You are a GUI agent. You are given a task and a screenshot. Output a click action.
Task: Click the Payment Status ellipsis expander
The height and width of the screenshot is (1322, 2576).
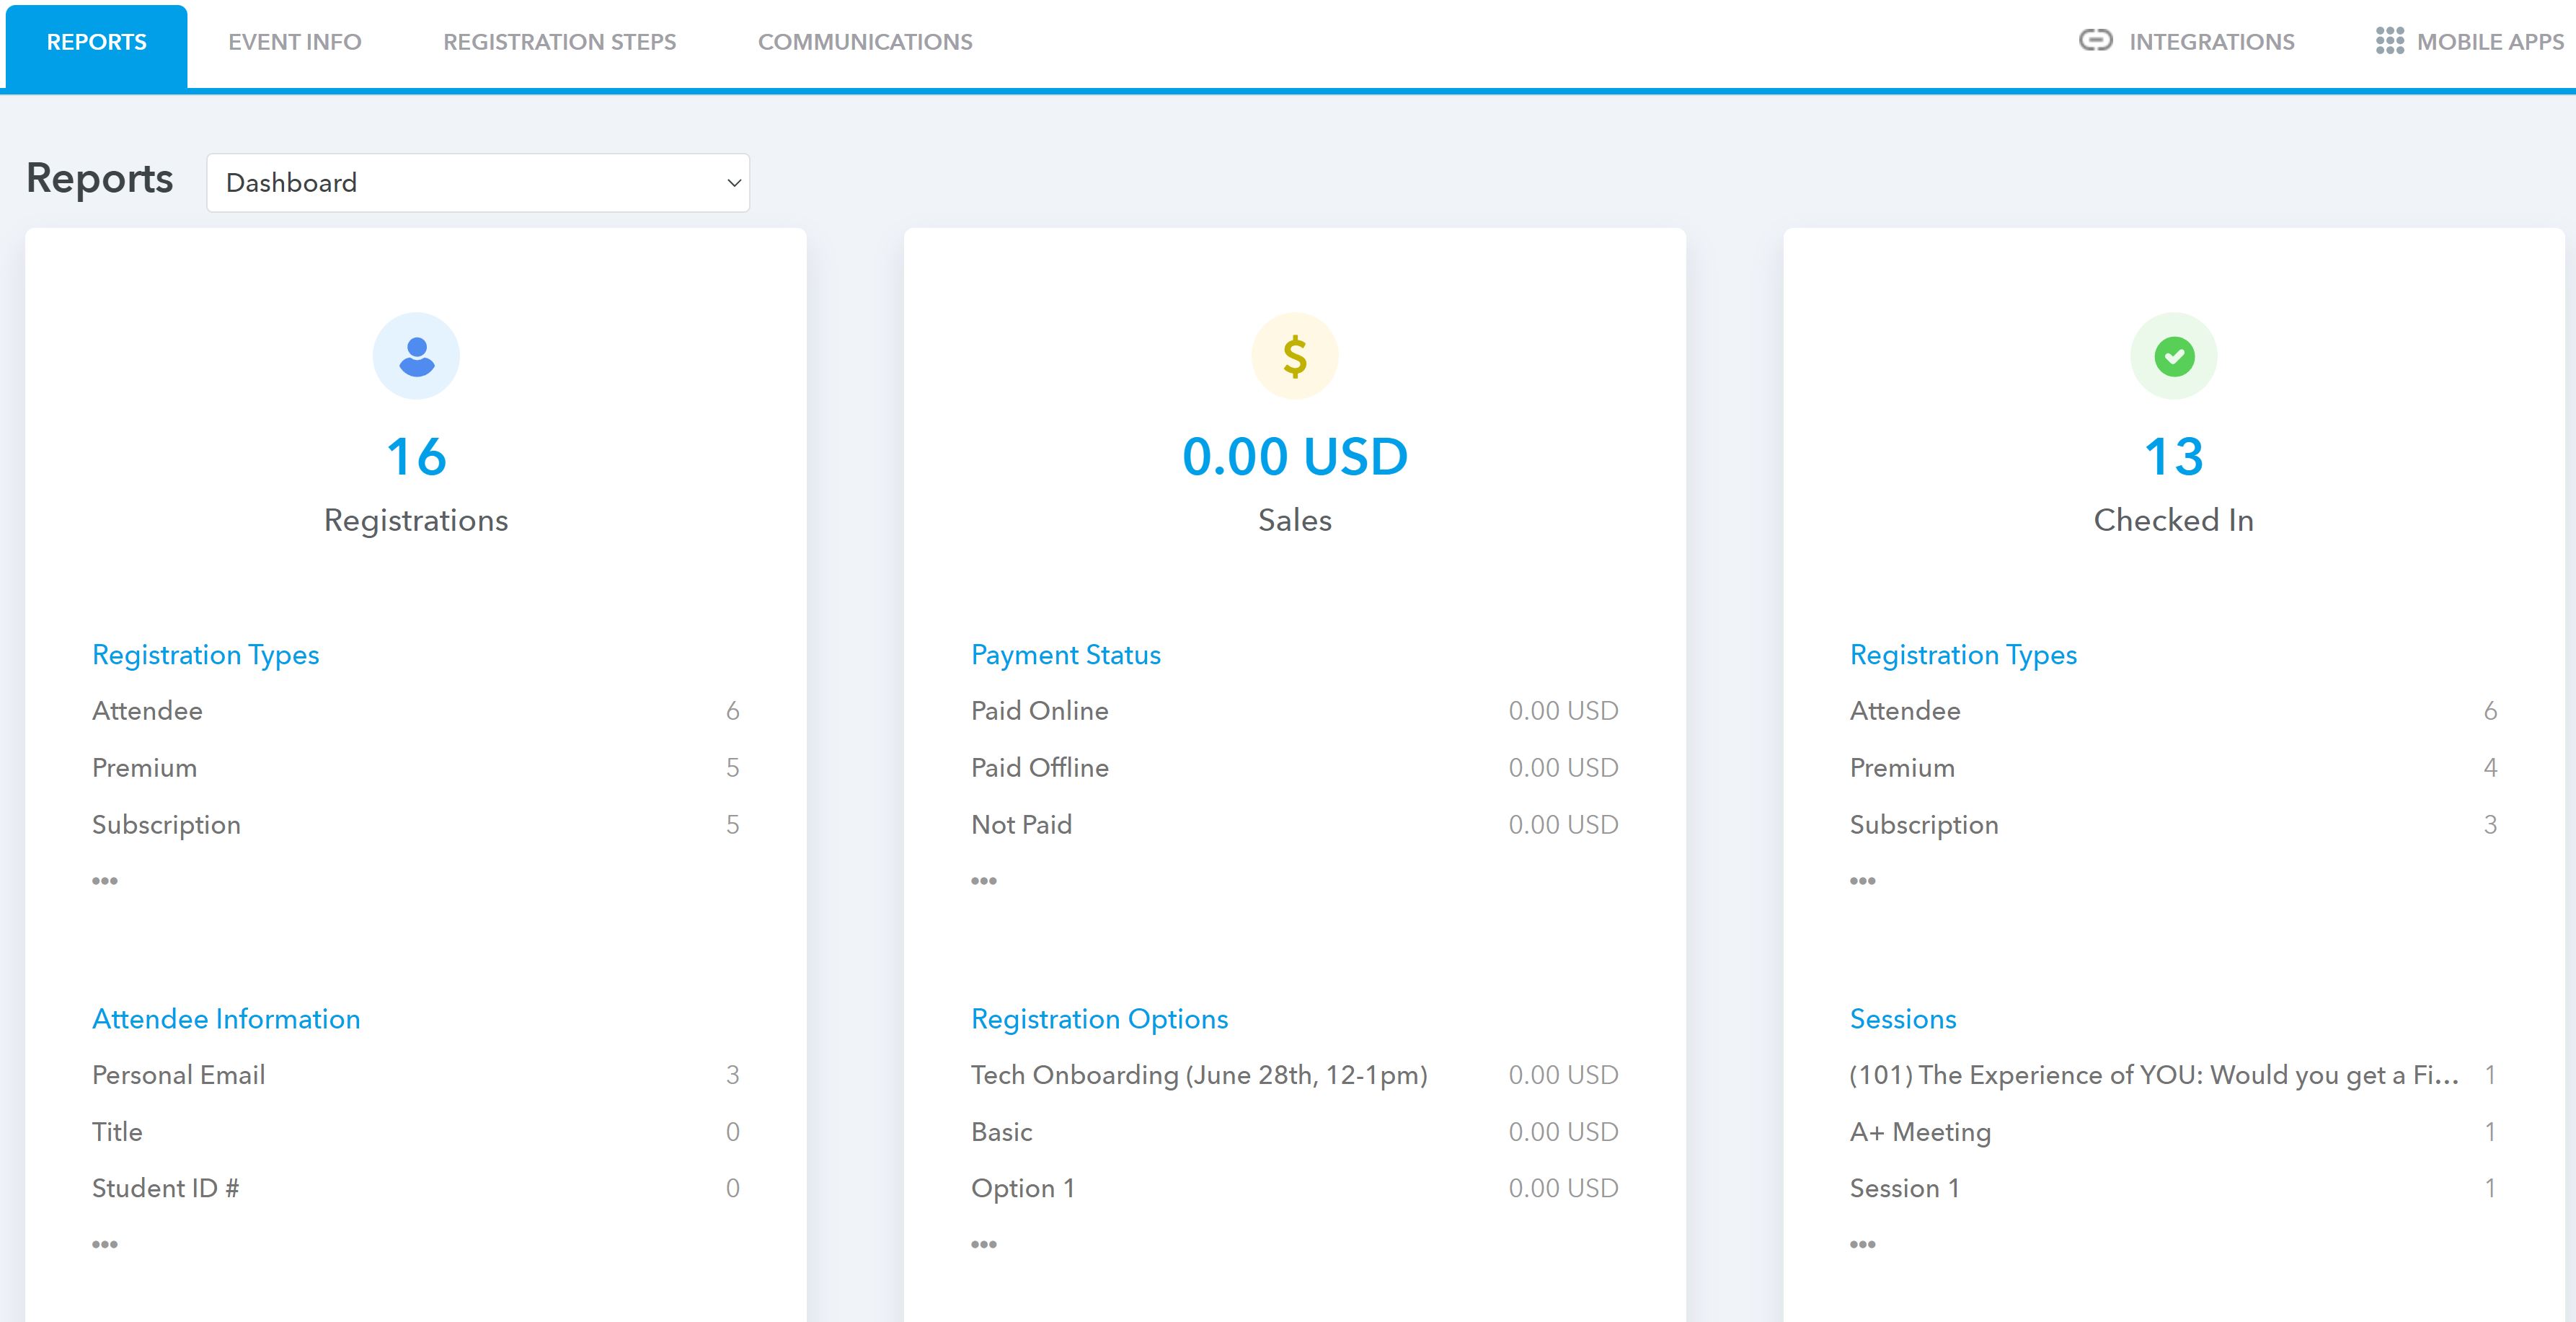pos(986,878)
